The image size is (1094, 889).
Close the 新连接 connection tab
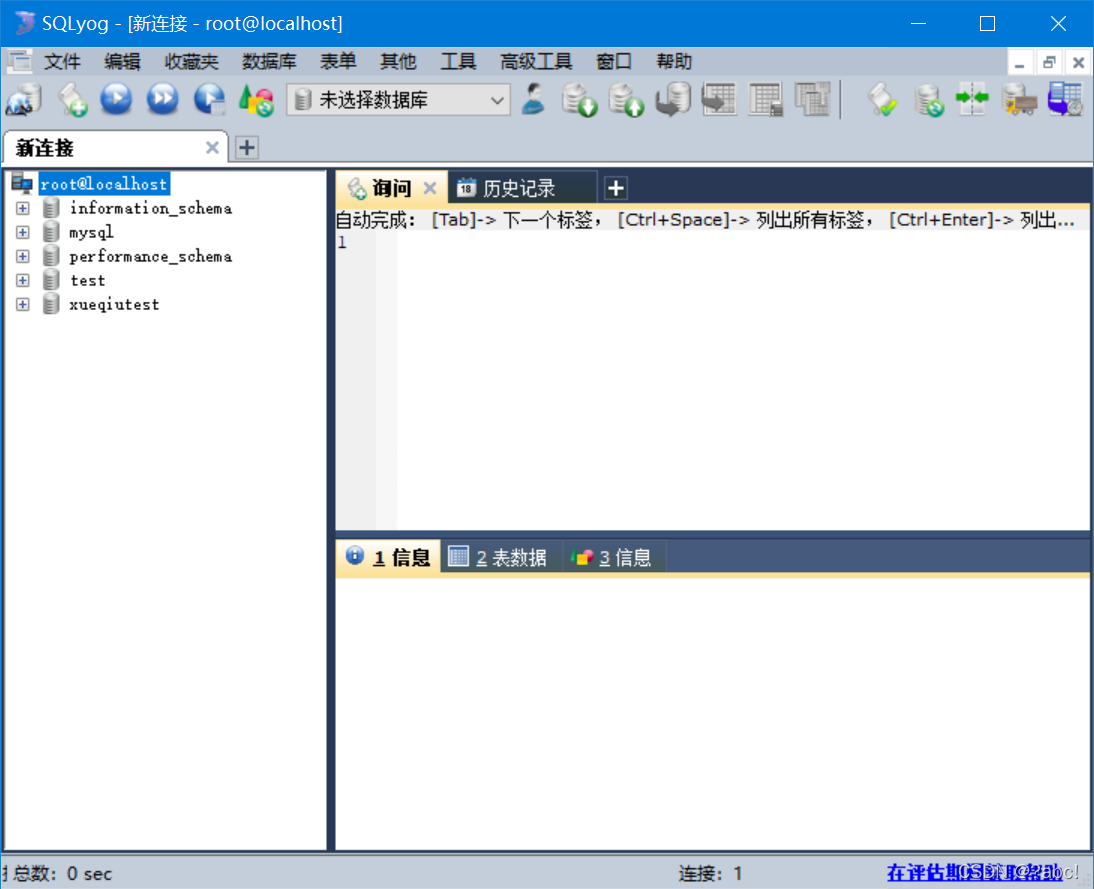(212, 148)
